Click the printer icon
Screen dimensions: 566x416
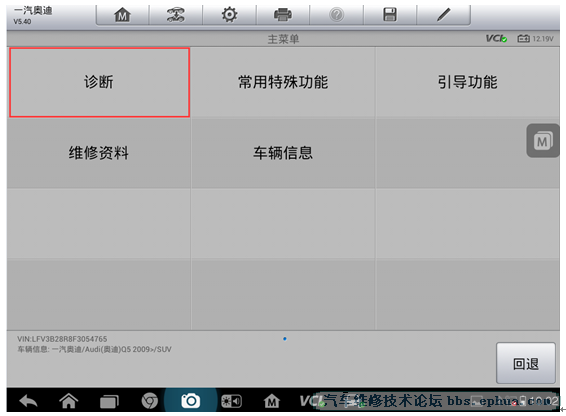click(283, 15)
